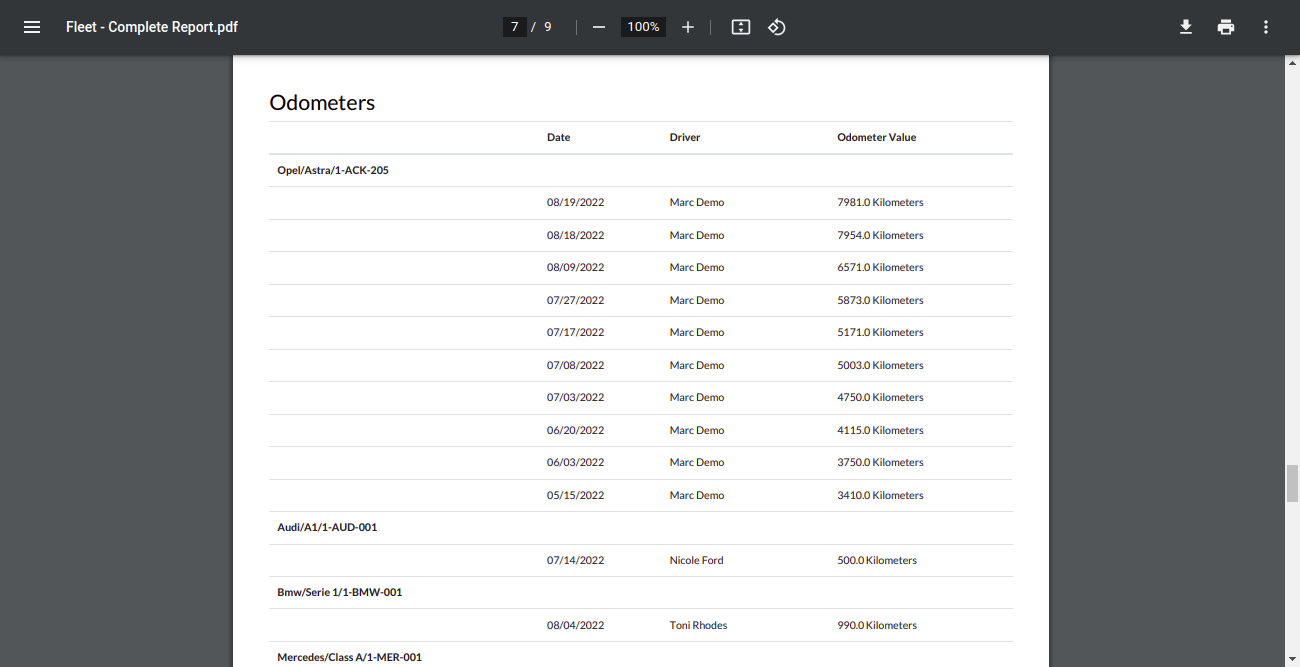1300x667 pixels.
Task: Click the 100% zoom level field
Action: click(643, 27)
